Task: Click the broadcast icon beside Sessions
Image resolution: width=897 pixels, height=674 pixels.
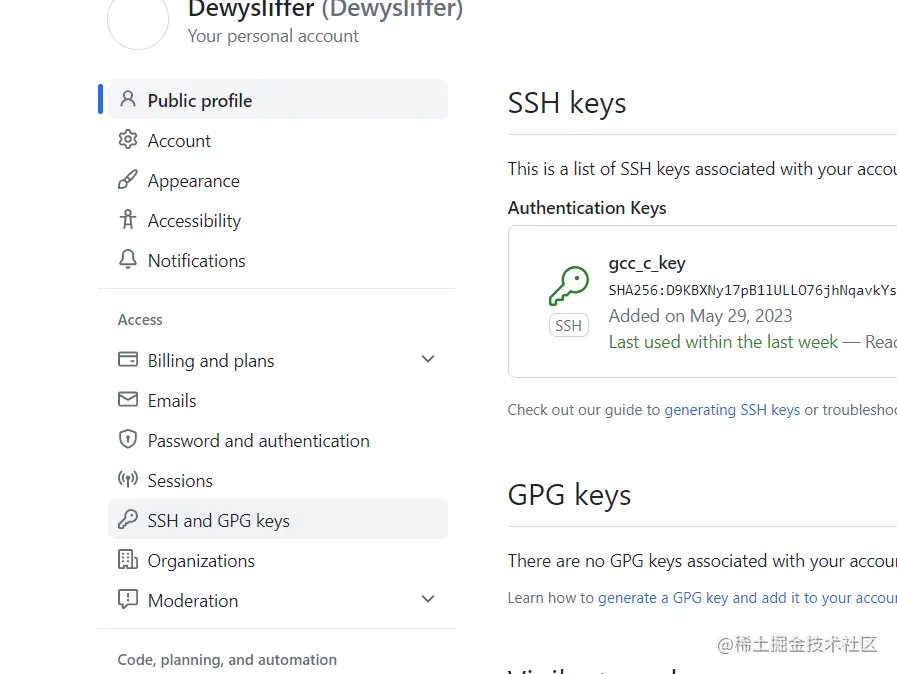Action: [127, 480]
